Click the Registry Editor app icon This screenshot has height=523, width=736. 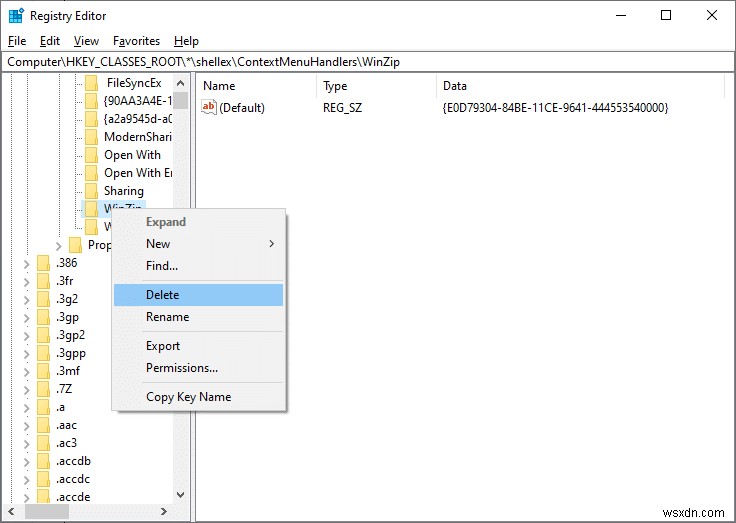tap(16, 15)
